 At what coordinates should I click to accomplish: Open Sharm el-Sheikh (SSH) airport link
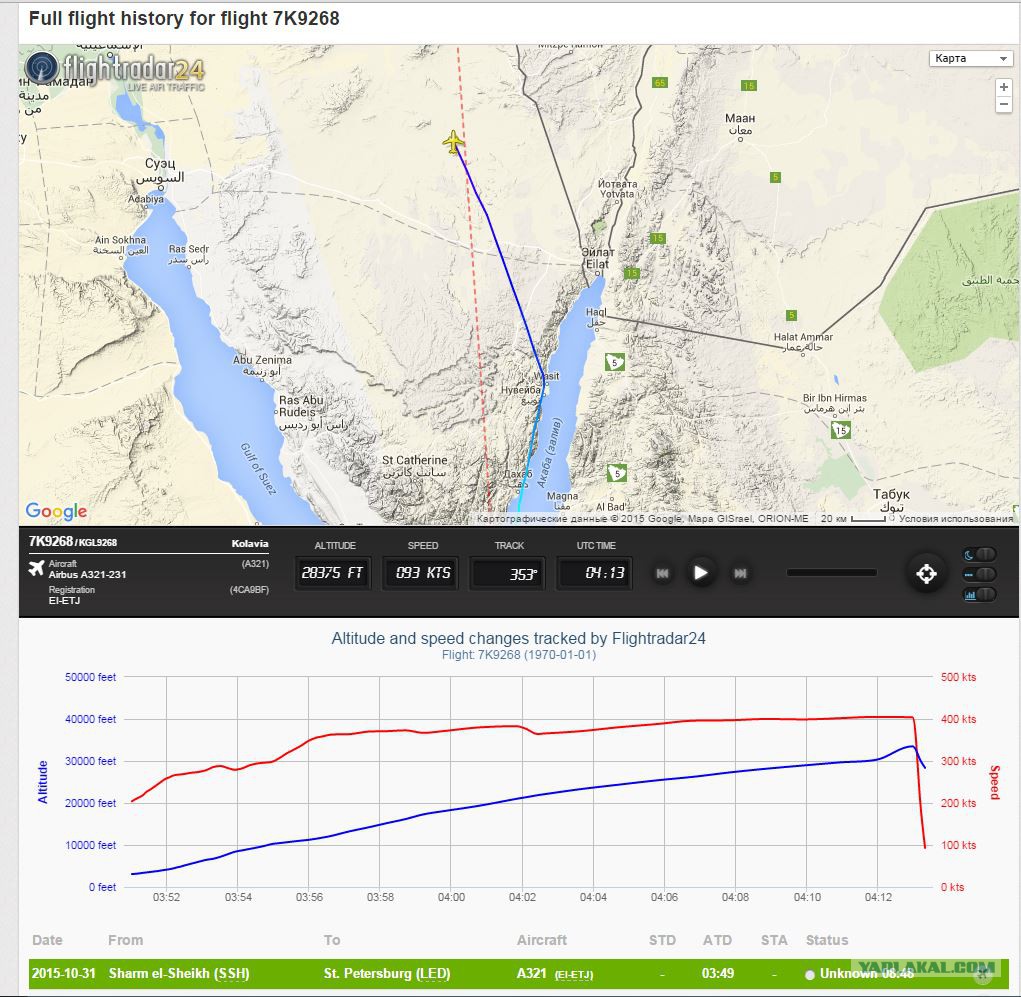[179, 974]
